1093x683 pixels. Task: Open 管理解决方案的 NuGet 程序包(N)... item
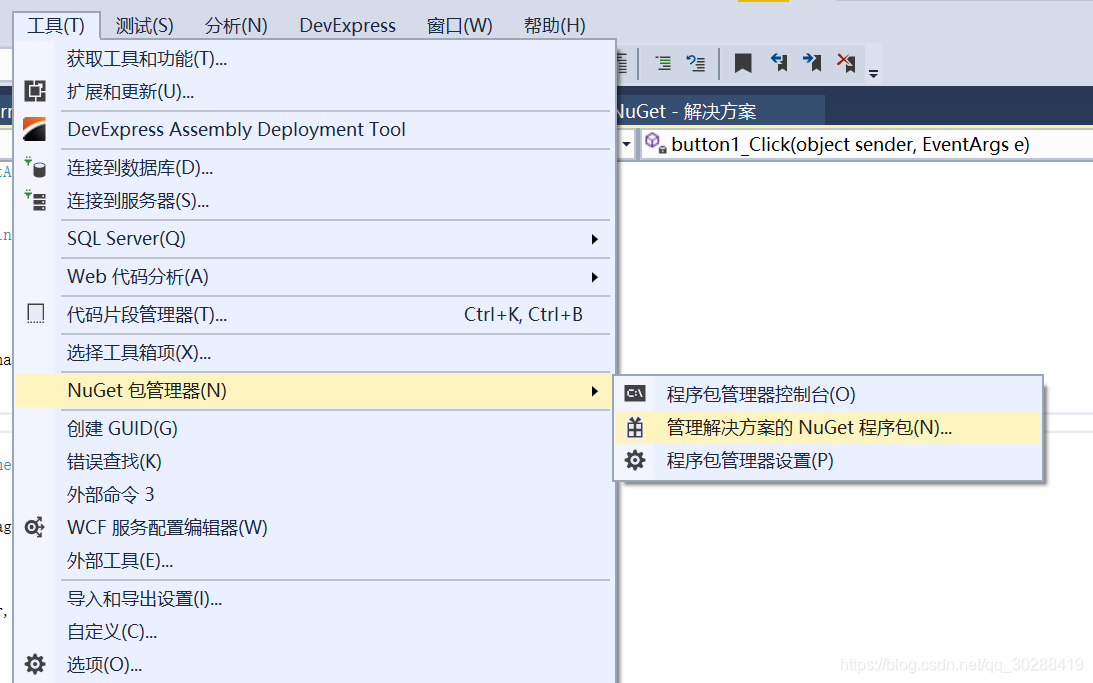828,427
